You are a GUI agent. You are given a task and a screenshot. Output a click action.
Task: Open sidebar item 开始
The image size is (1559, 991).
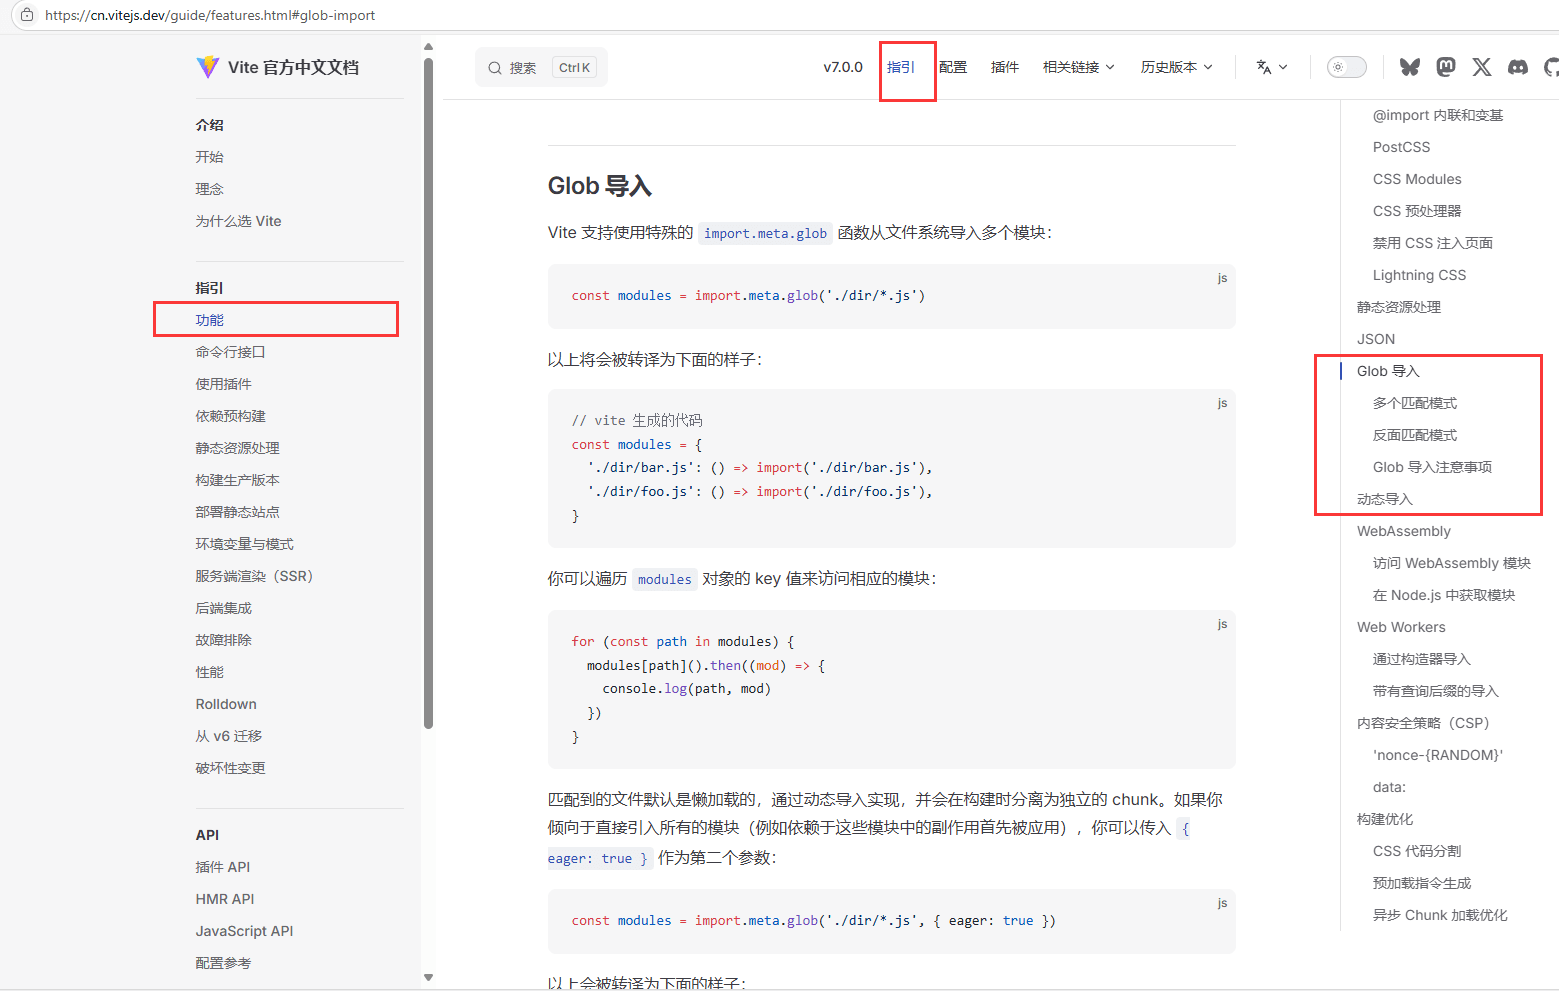coord(210,157)
